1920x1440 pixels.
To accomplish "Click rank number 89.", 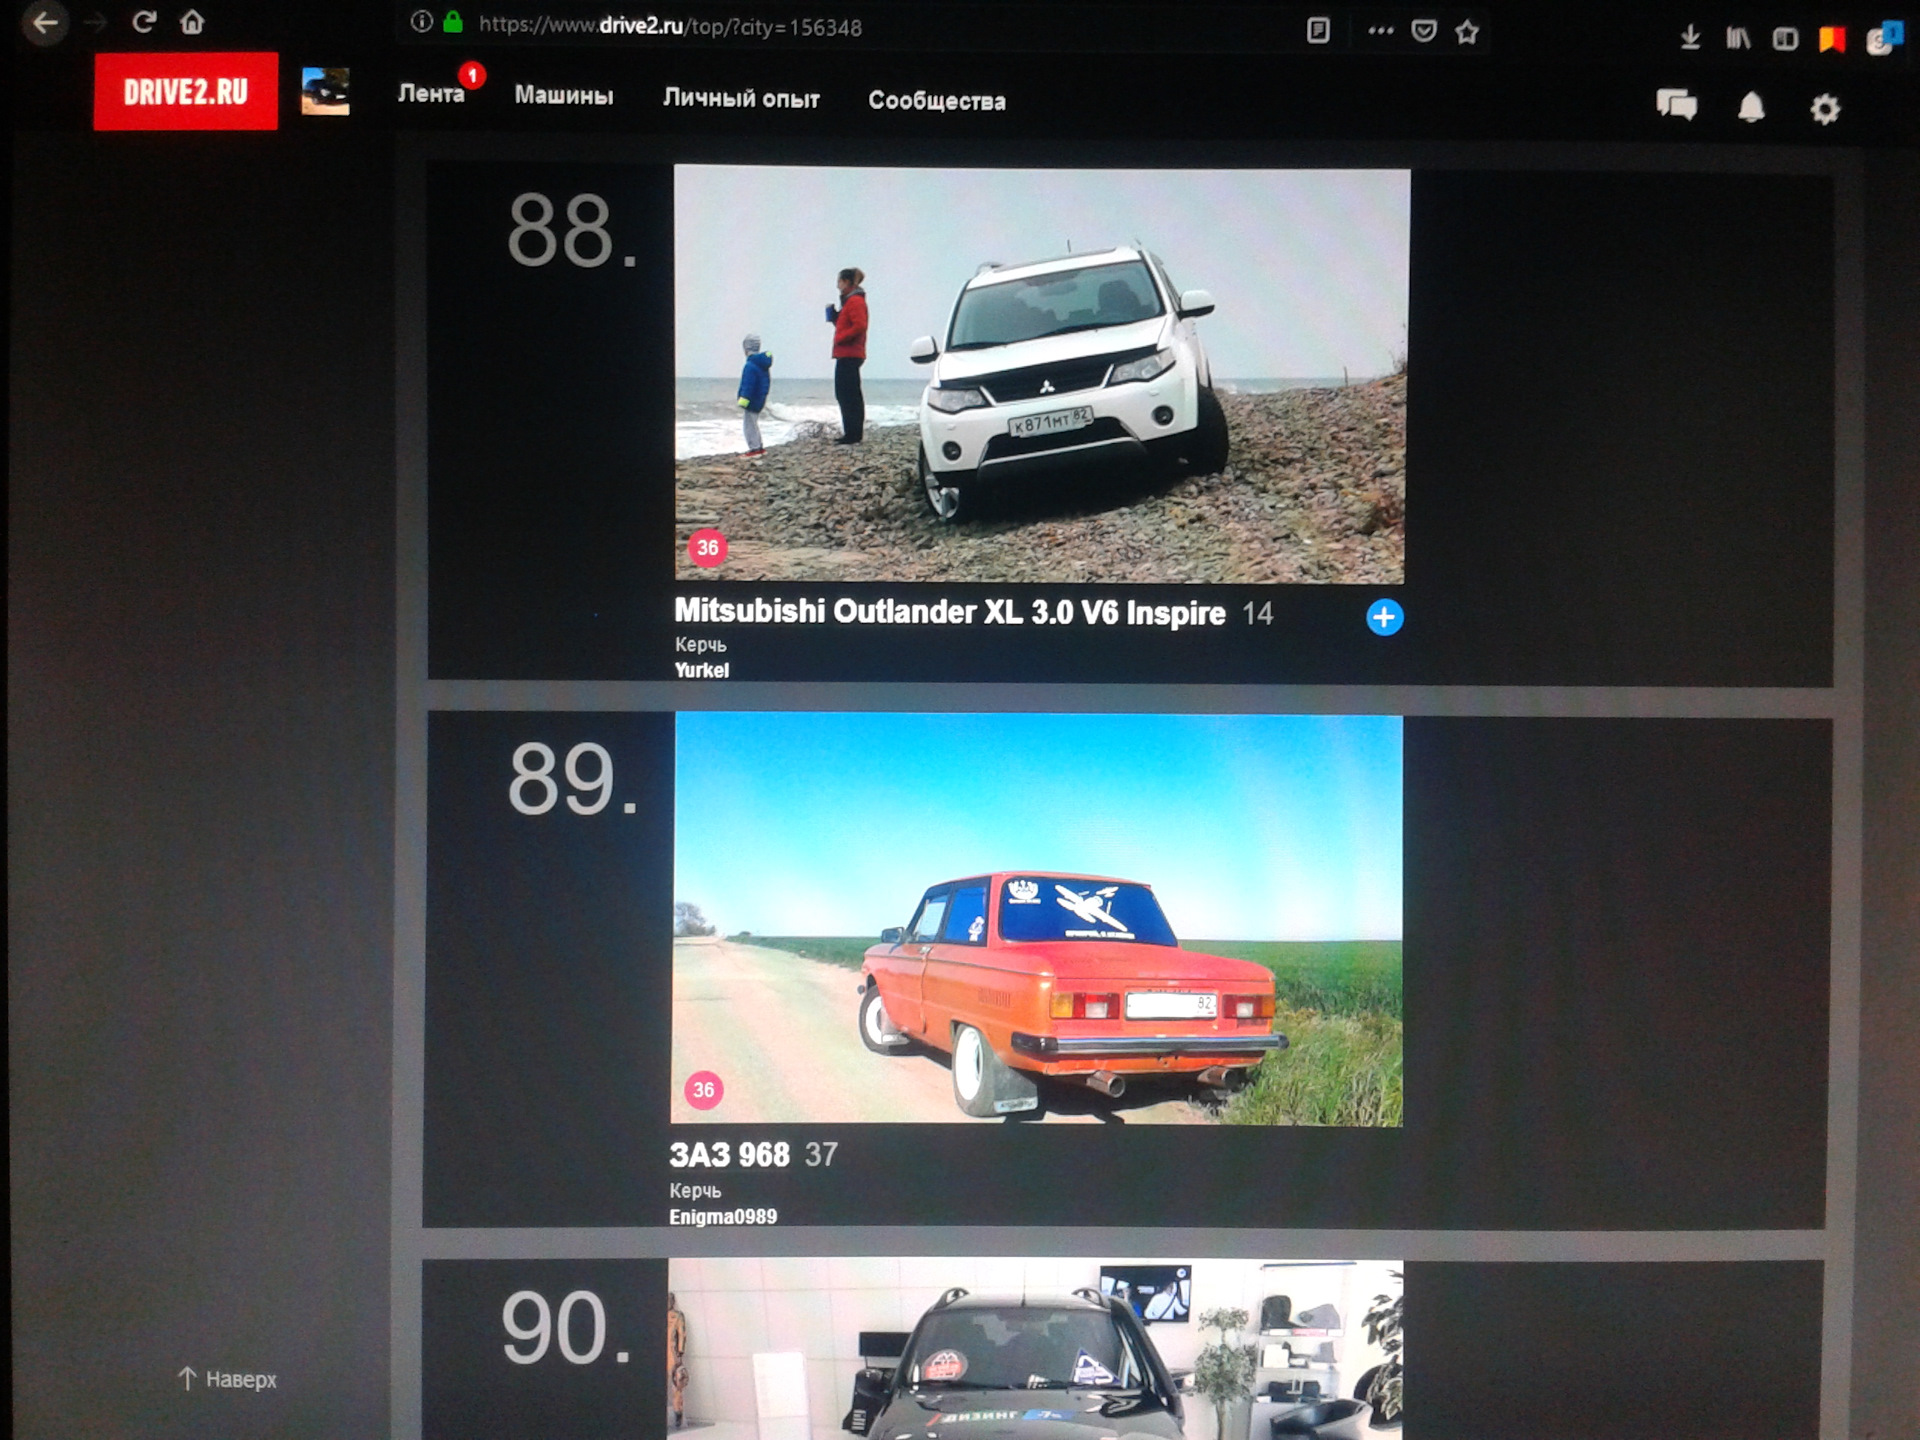I will (573, 780).
